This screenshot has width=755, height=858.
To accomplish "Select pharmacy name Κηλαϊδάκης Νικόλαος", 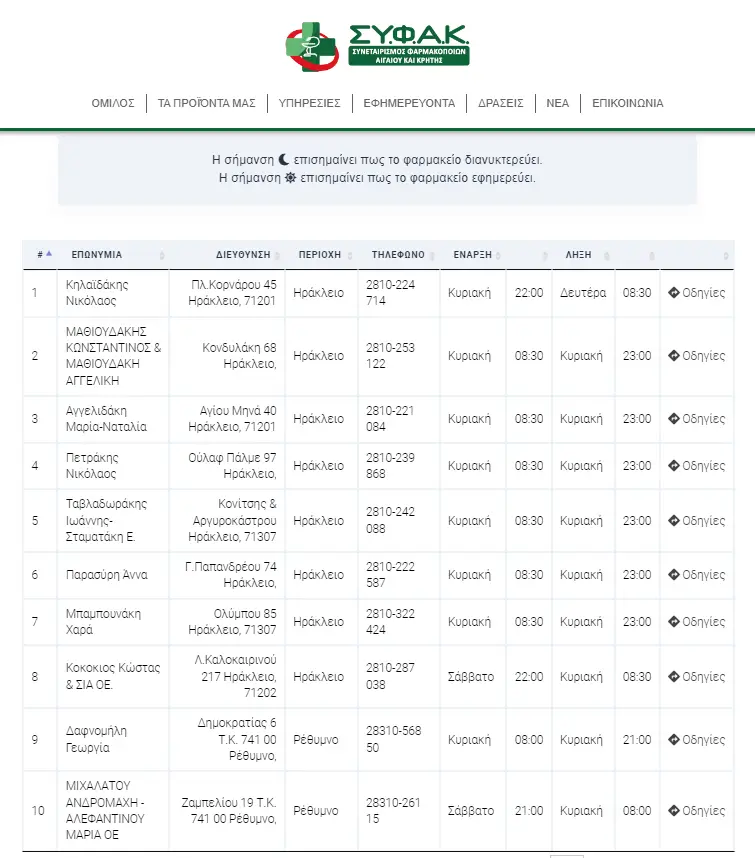I will coord(97,293).
